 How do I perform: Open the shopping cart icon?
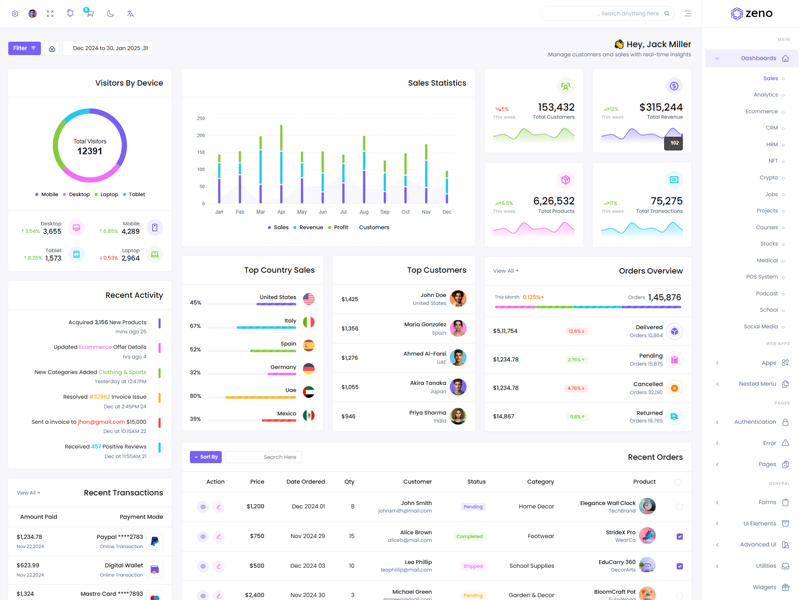click(89, 14)
